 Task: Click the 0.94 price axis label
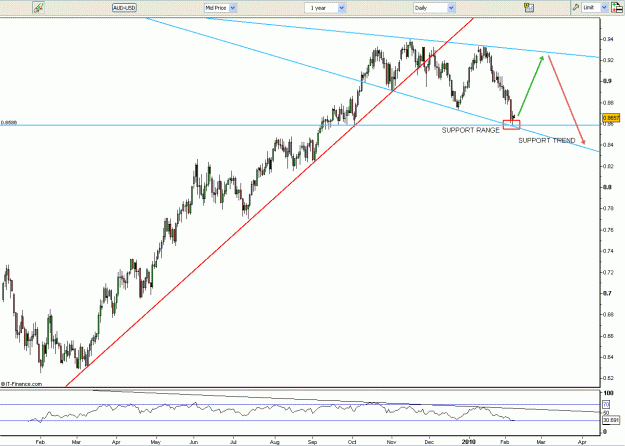(608, 39)
